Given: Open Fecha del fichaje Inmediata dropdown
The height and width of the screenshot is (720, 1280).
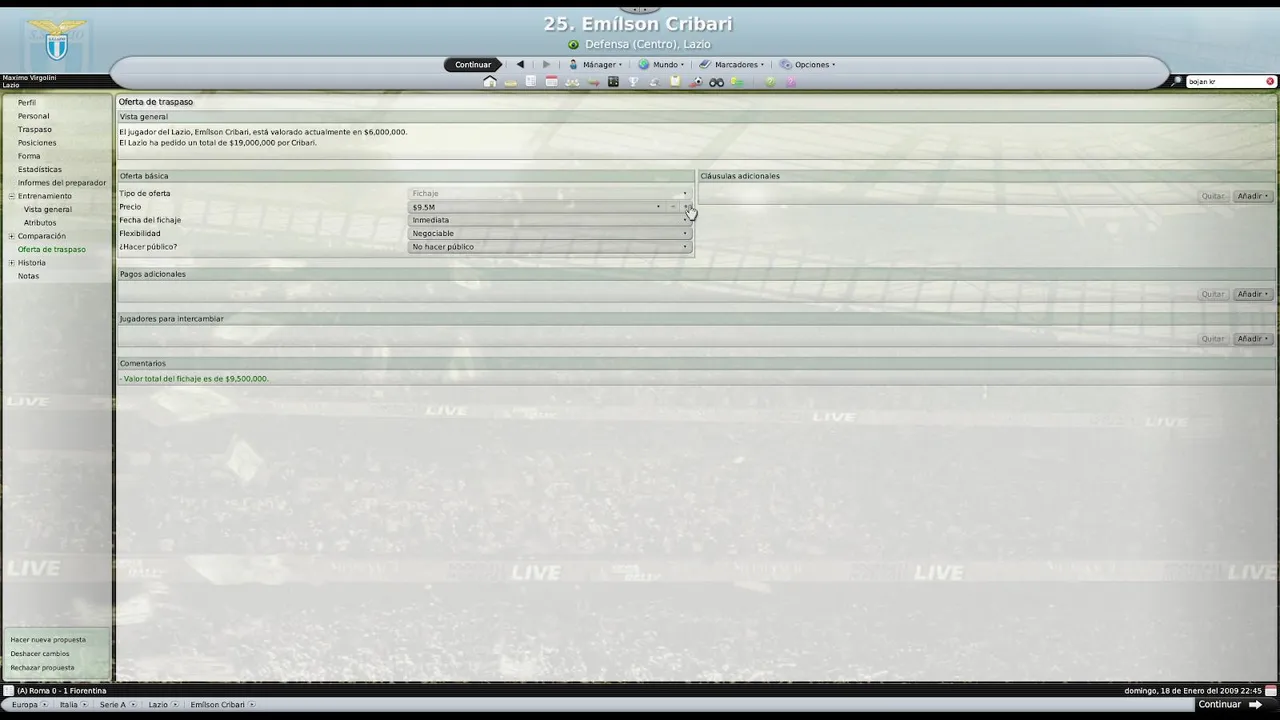Looking at the screenshot, I should (x=549, y=220).
